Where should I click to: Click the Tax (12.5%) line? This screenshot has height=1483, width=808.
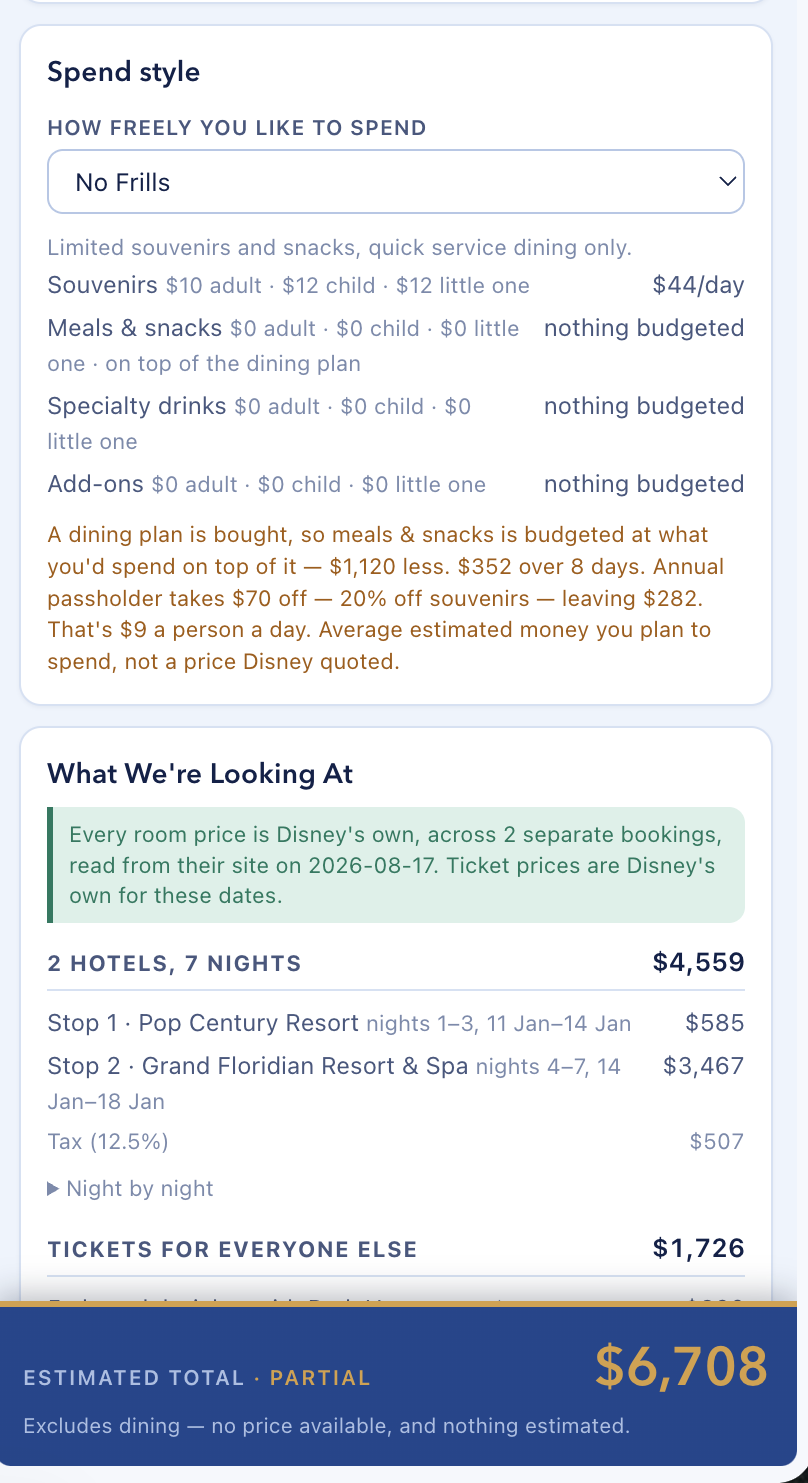396,1141
